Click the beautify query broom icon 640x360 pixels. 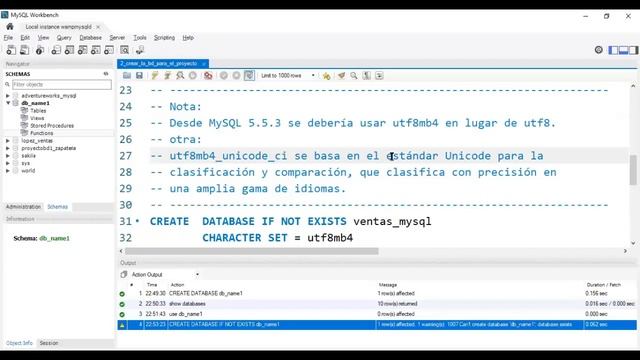(341, 76)
